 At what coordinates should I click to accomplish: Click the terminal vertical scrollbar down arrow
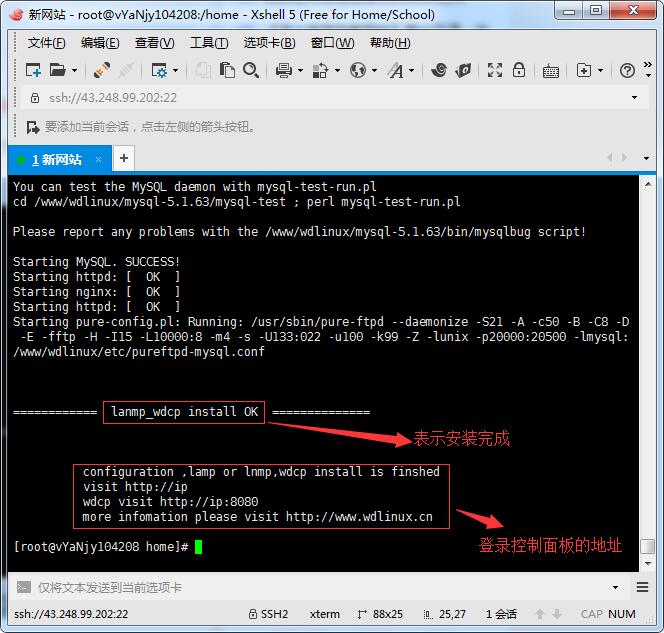648,563
